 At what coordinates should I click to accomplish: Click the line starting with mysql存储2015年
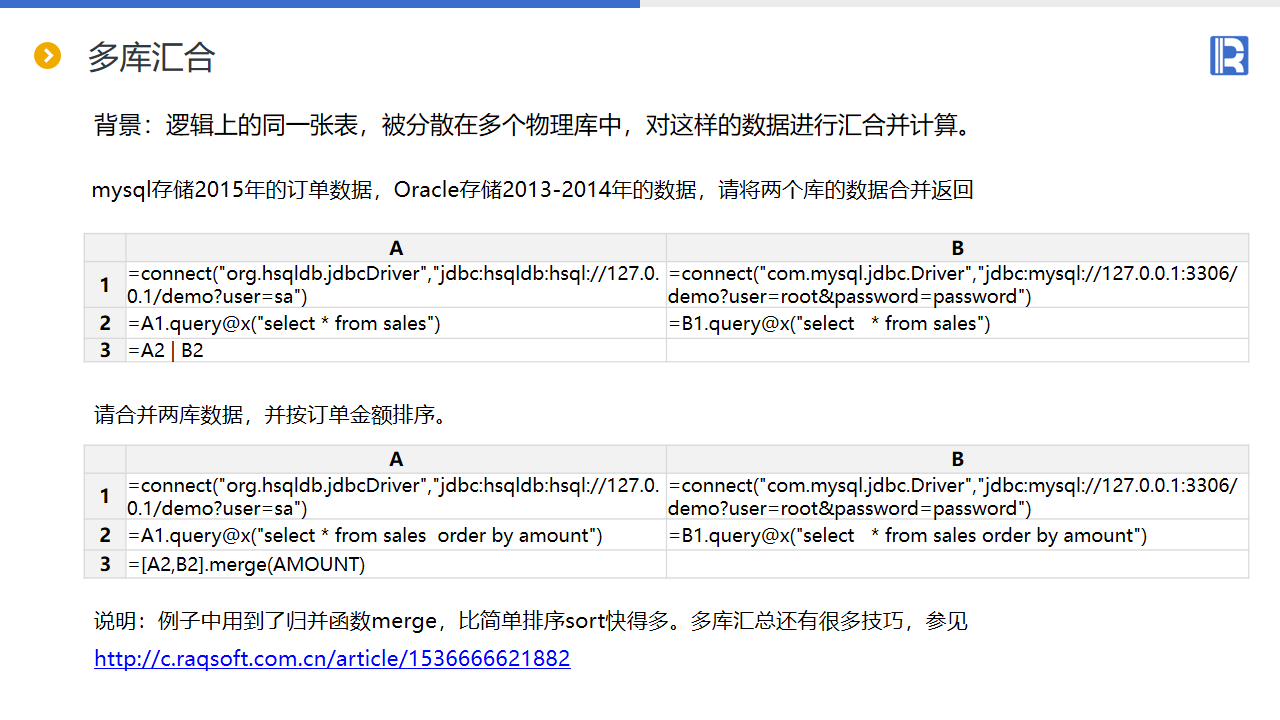point(533,190)
